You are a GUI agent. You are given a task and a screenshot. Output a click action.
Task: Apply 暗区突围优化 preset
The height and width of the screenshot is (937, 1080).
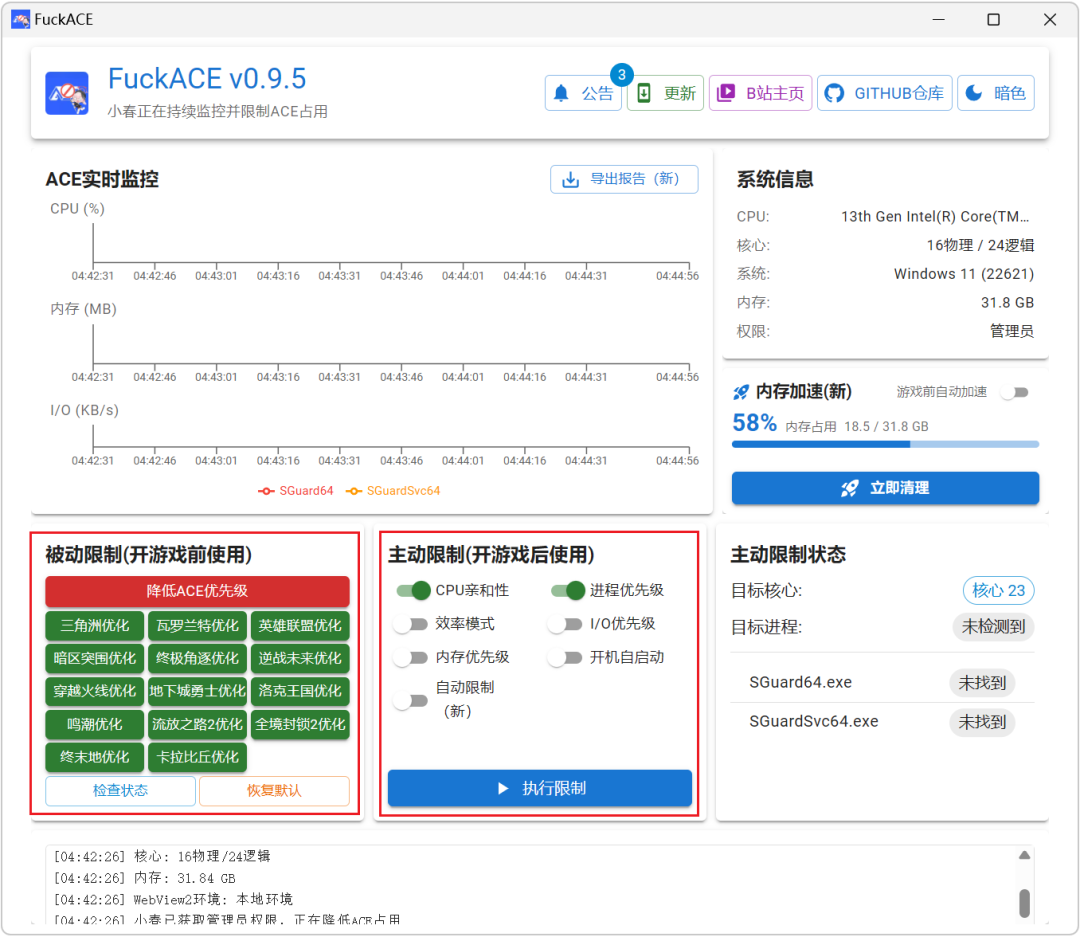click(x=94, y=658)
